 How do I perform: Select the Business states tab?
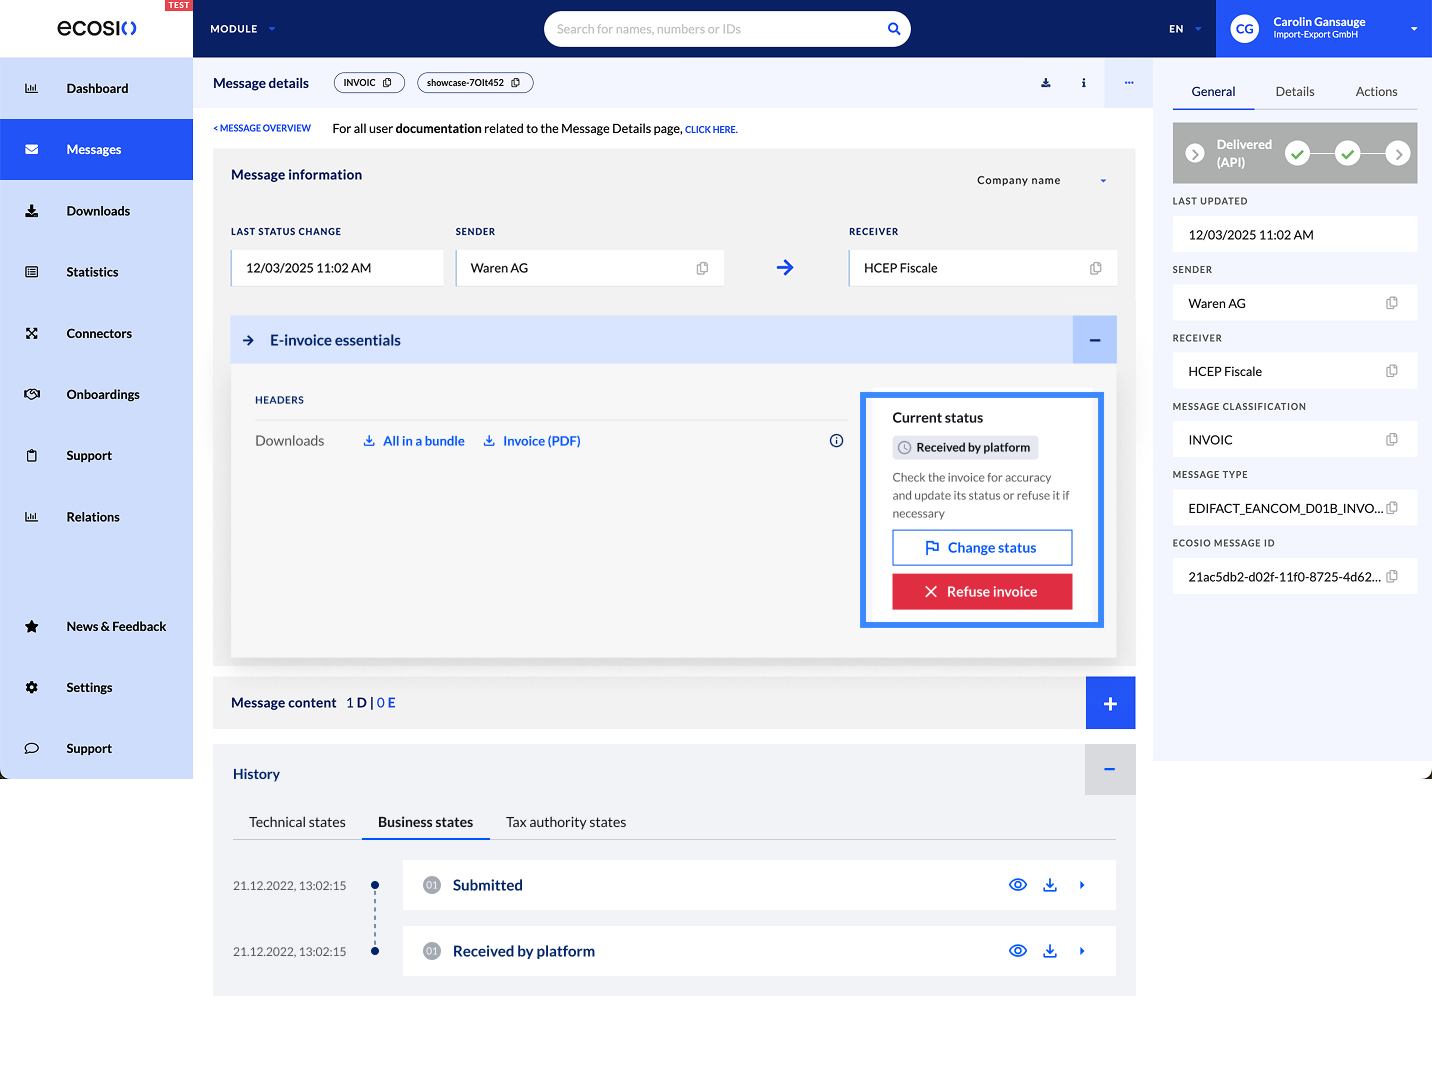[x=426, y=823]
